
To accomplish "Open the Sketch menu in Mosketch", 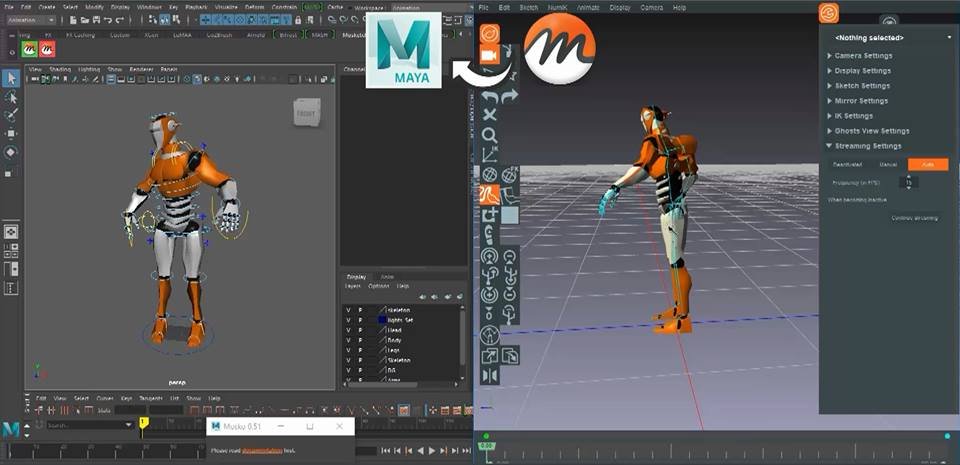I will (x=528, y=8).
